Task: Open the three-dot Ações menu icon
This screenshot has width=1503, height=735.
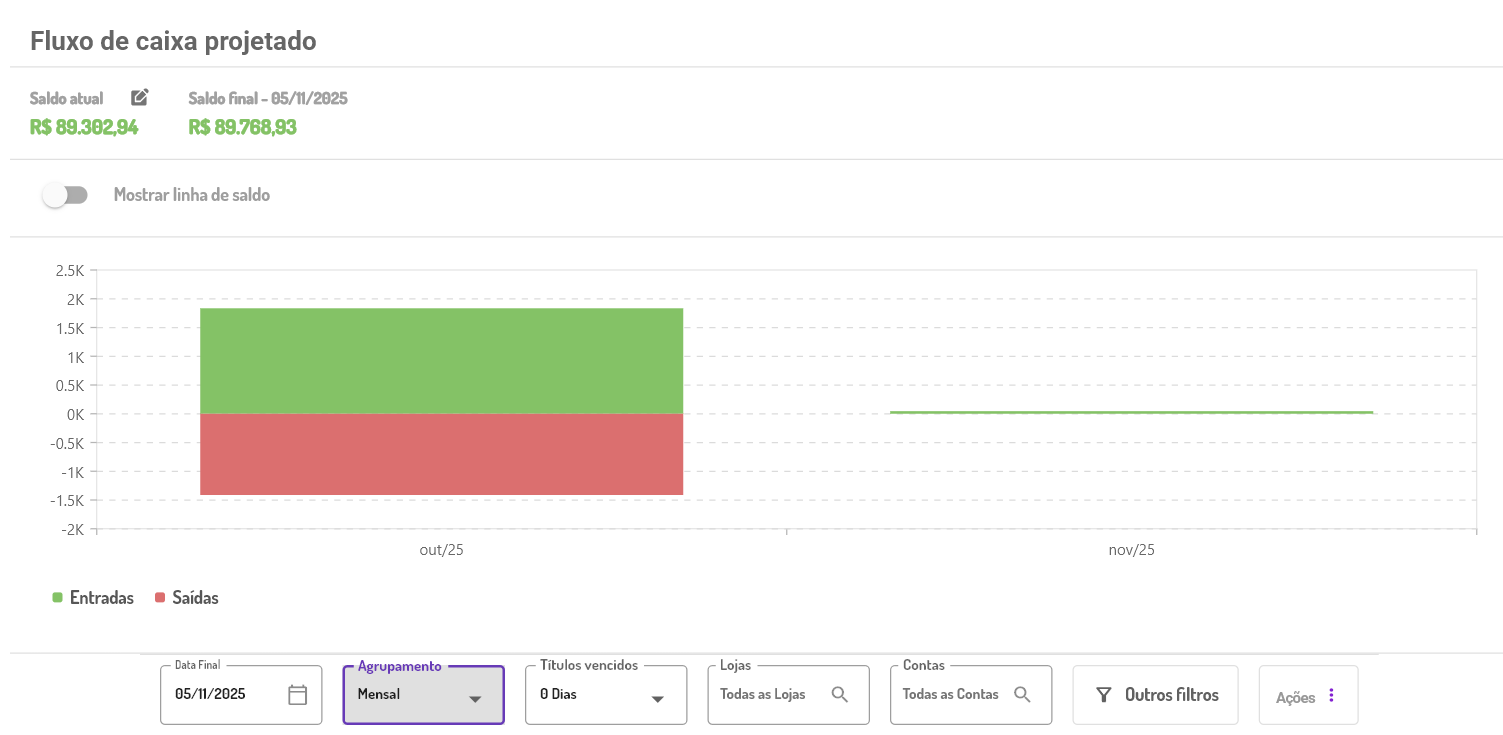Action: (x=1331, y=696)
